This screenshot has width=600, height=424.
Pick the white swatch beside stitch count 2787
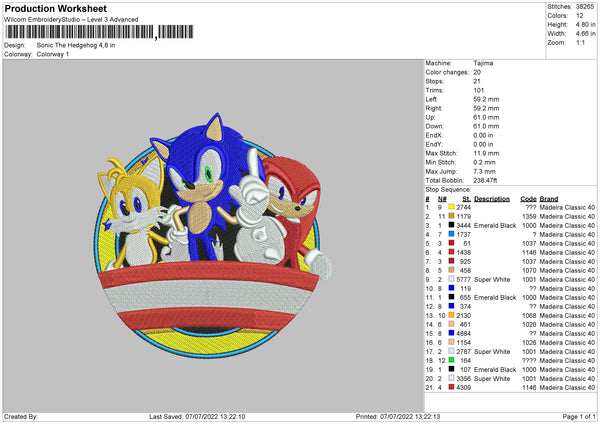pos(451,351)
